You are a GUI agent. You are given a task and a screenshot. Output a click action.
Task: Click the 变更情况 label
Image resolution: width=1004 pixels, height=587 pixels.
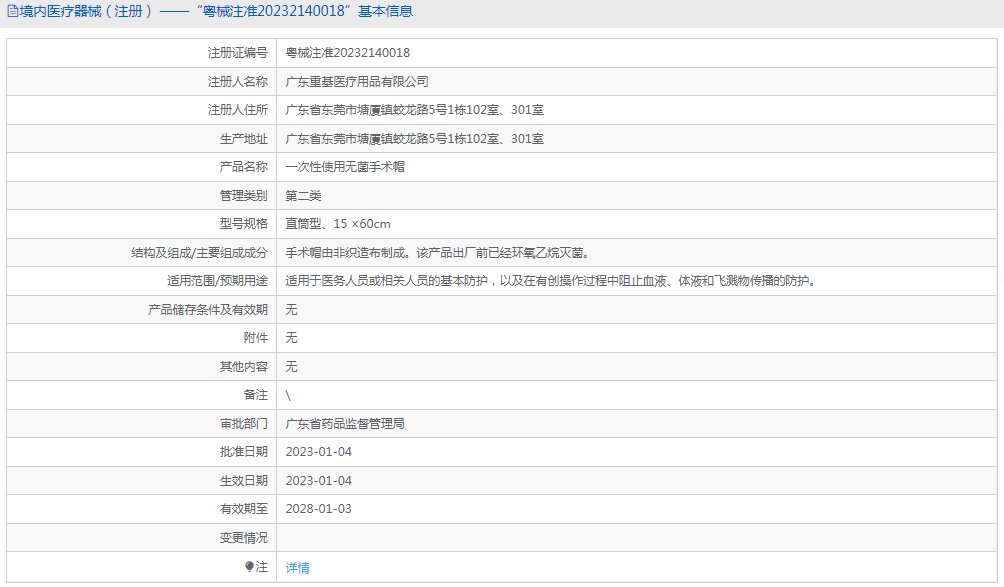(x=243, y=538)
